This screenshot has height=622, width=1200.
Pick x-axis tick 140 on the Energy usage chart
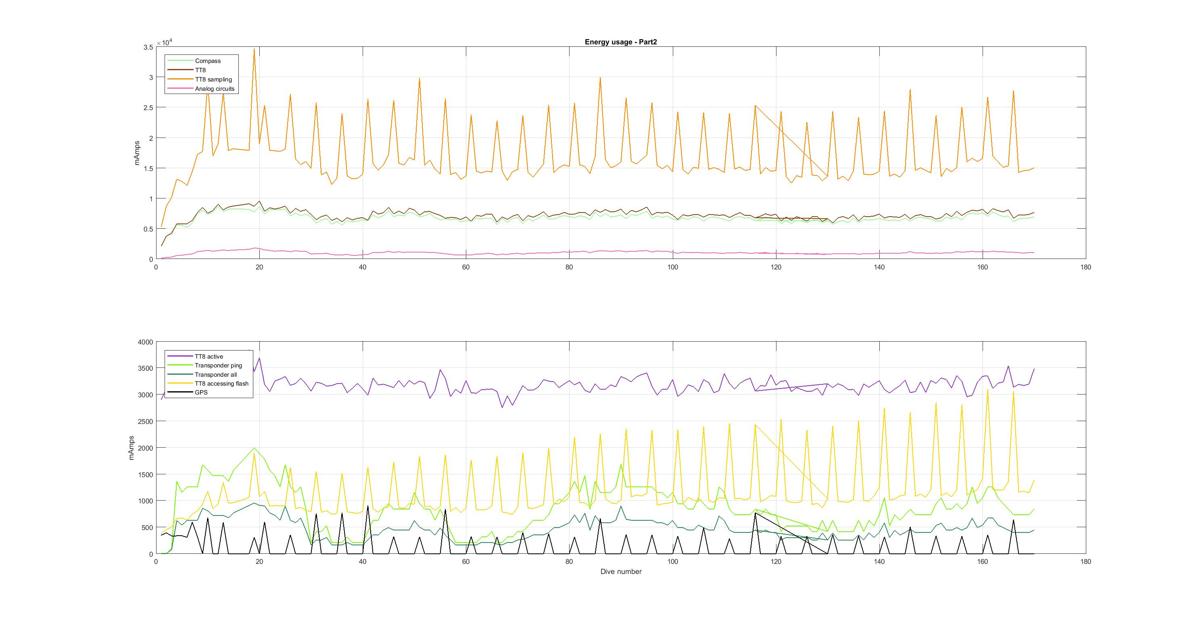pos(880,267)
